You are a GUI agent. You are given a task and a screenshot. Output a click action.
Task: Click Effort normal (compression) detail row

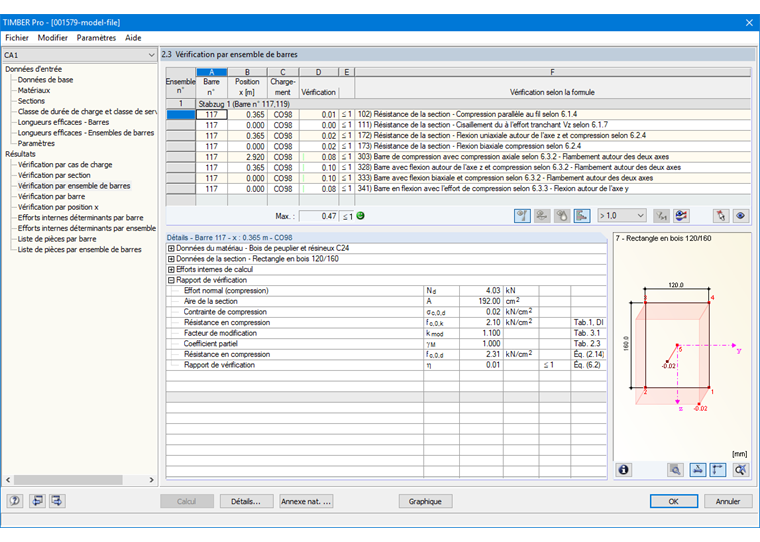pyautogui.click(x=386, y=291)
